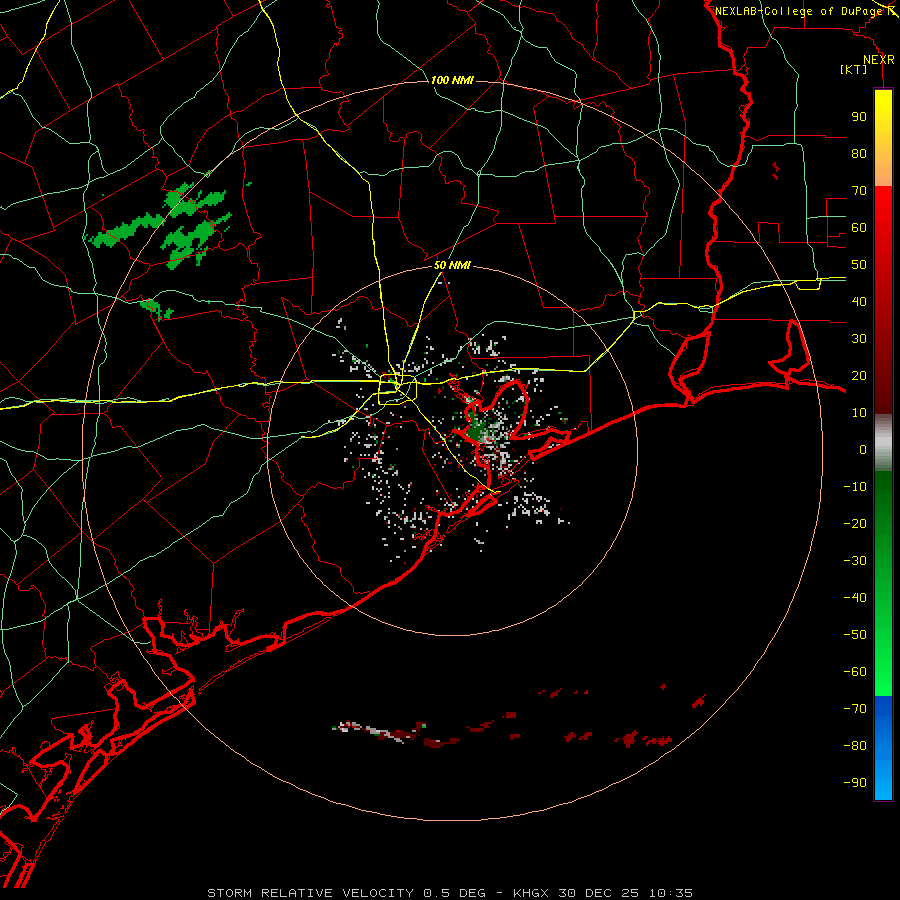Pick the yellow top segment of velocity scale

pos(883,138)
